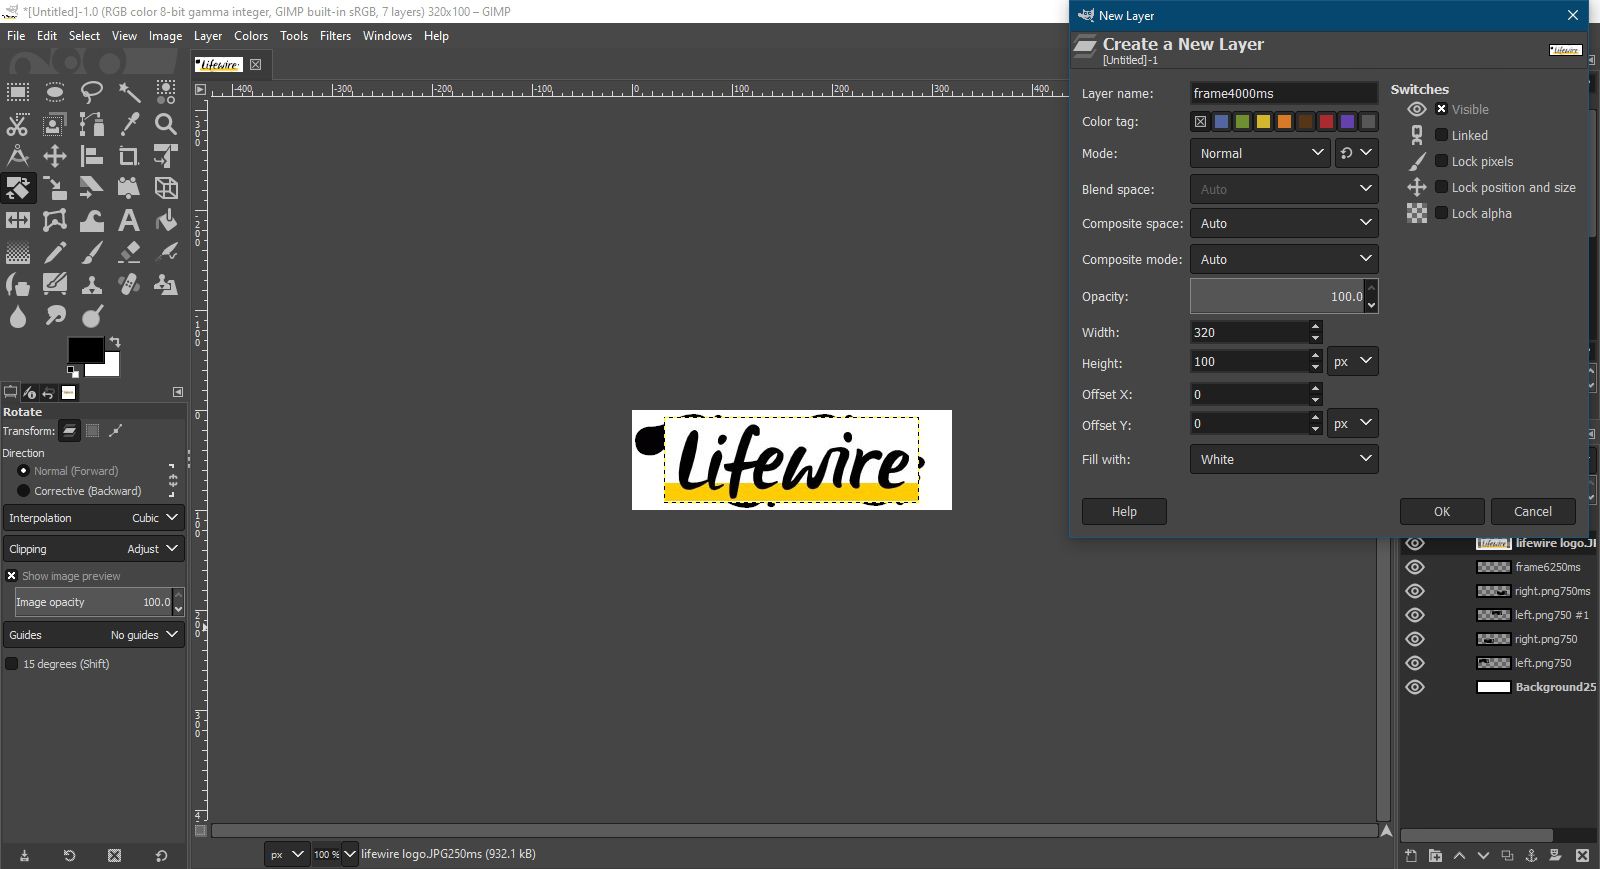The width and height of the screenshot is (1600, 869).
Task: Open the Offset Y unit px dropdown
Action: (1353, 423)
